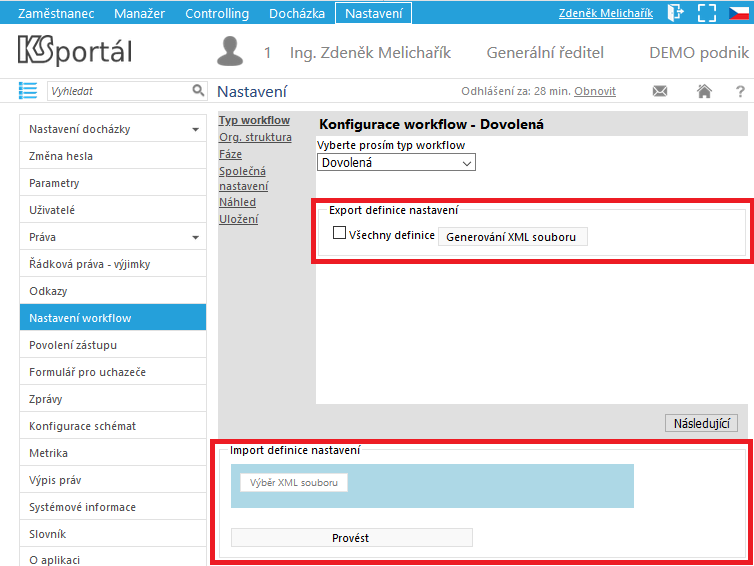Open Odkazy in sidebar
This screenshot has height=566, width=754.
coord(113,290)
